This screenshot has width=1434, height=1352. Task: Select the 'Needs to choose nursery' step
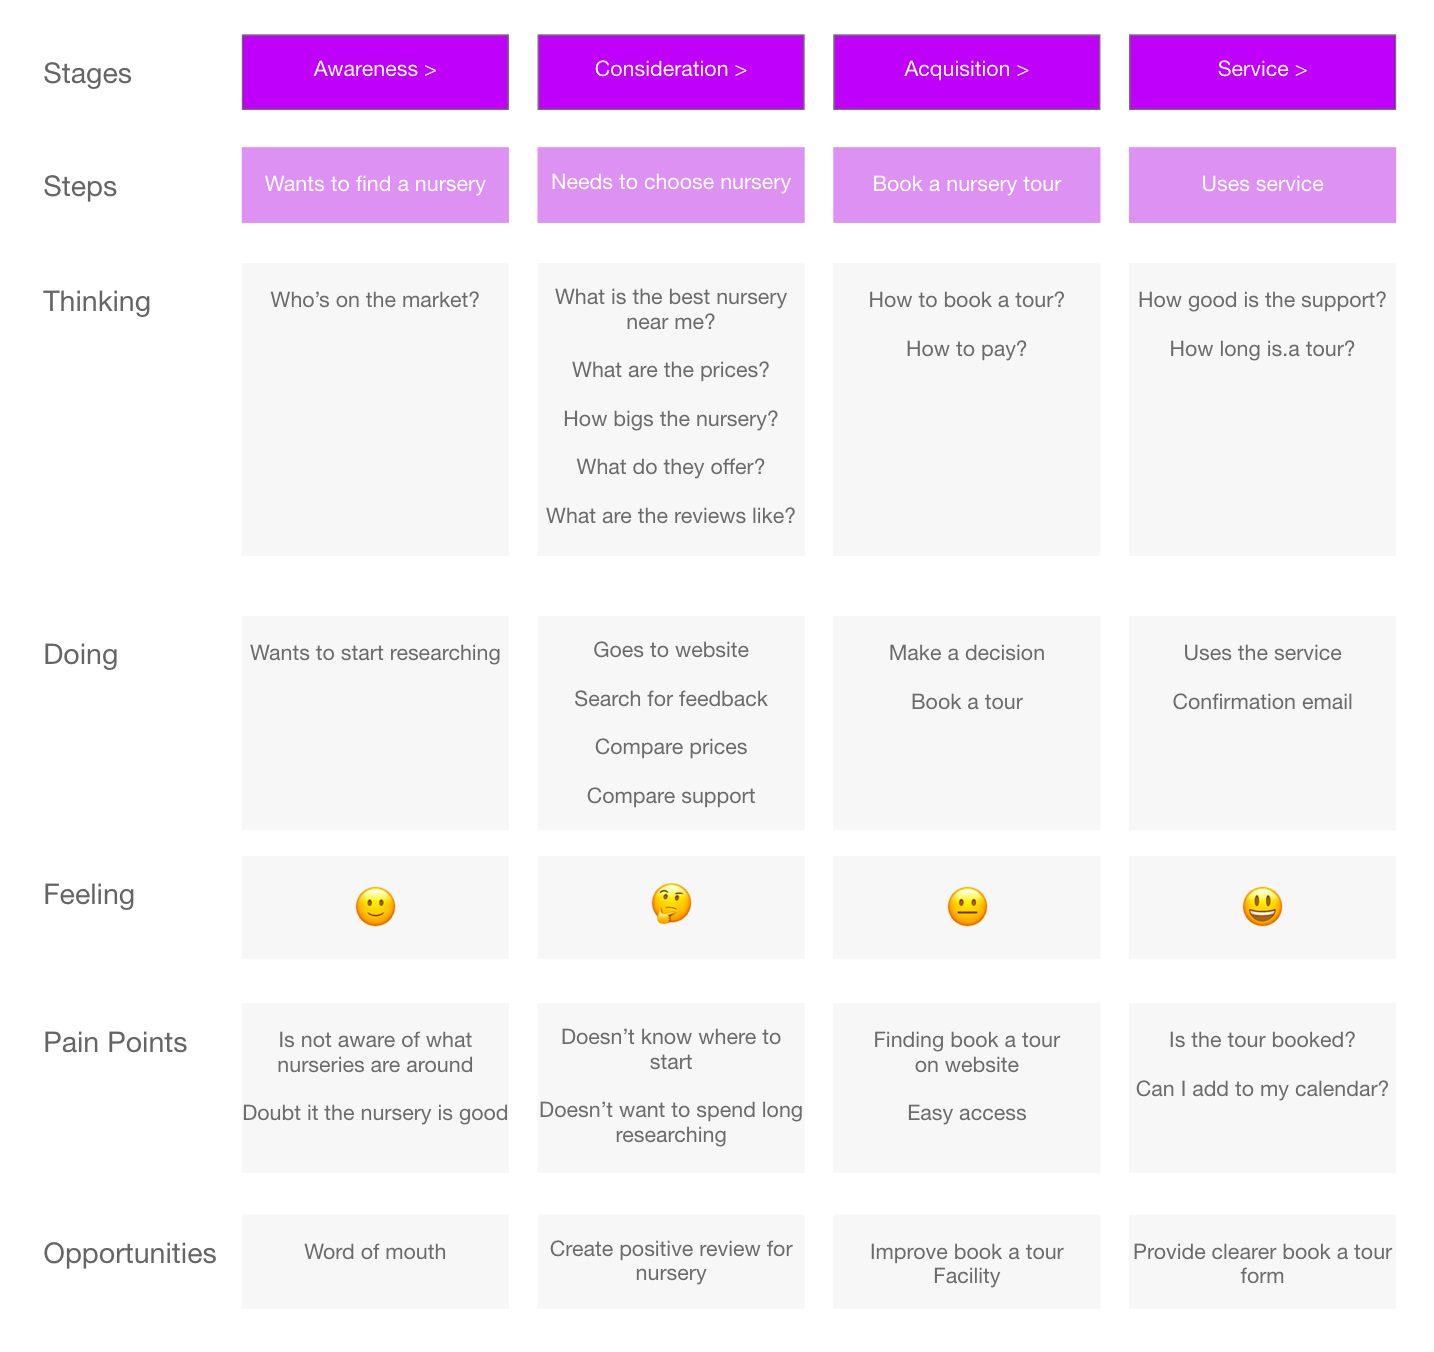pos(671,185)
